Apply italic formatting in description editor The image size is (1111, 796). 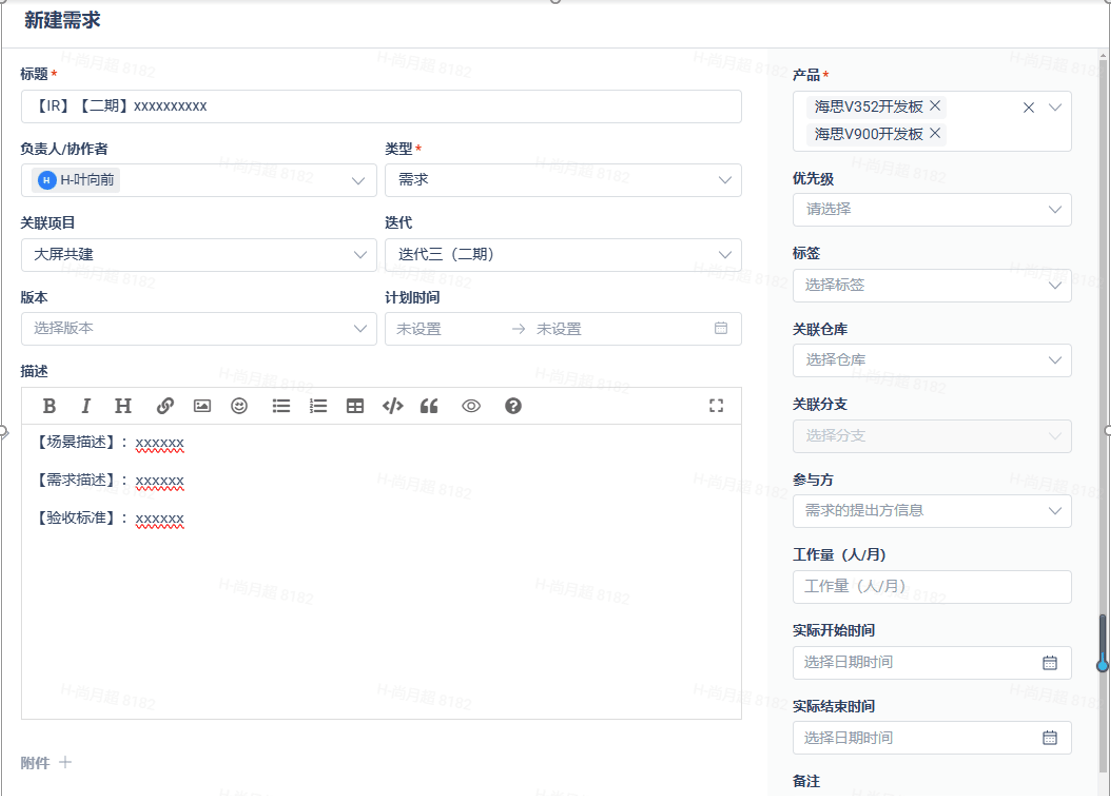tap(86, 406)
